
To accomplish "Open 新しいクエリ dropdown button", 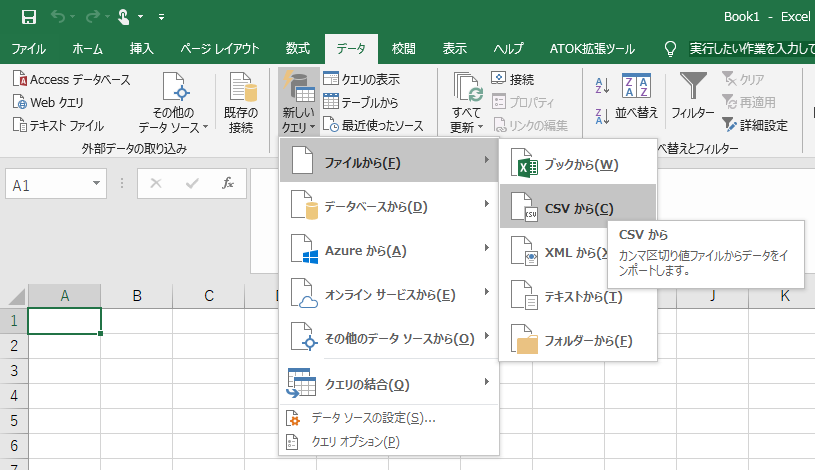I will pyautogui.click(x=298, y=102).
